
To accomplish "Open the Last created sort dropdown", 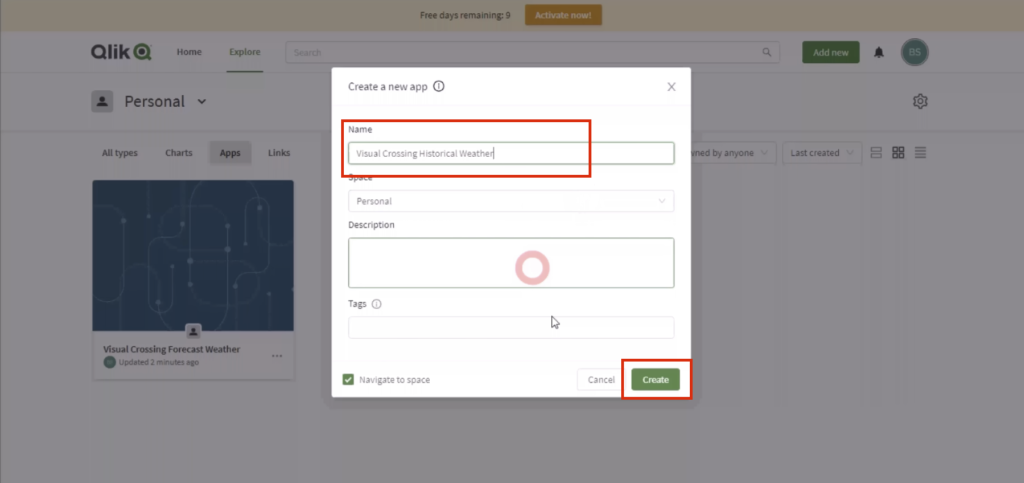I will pyautogui.click(x=822, y=153).
